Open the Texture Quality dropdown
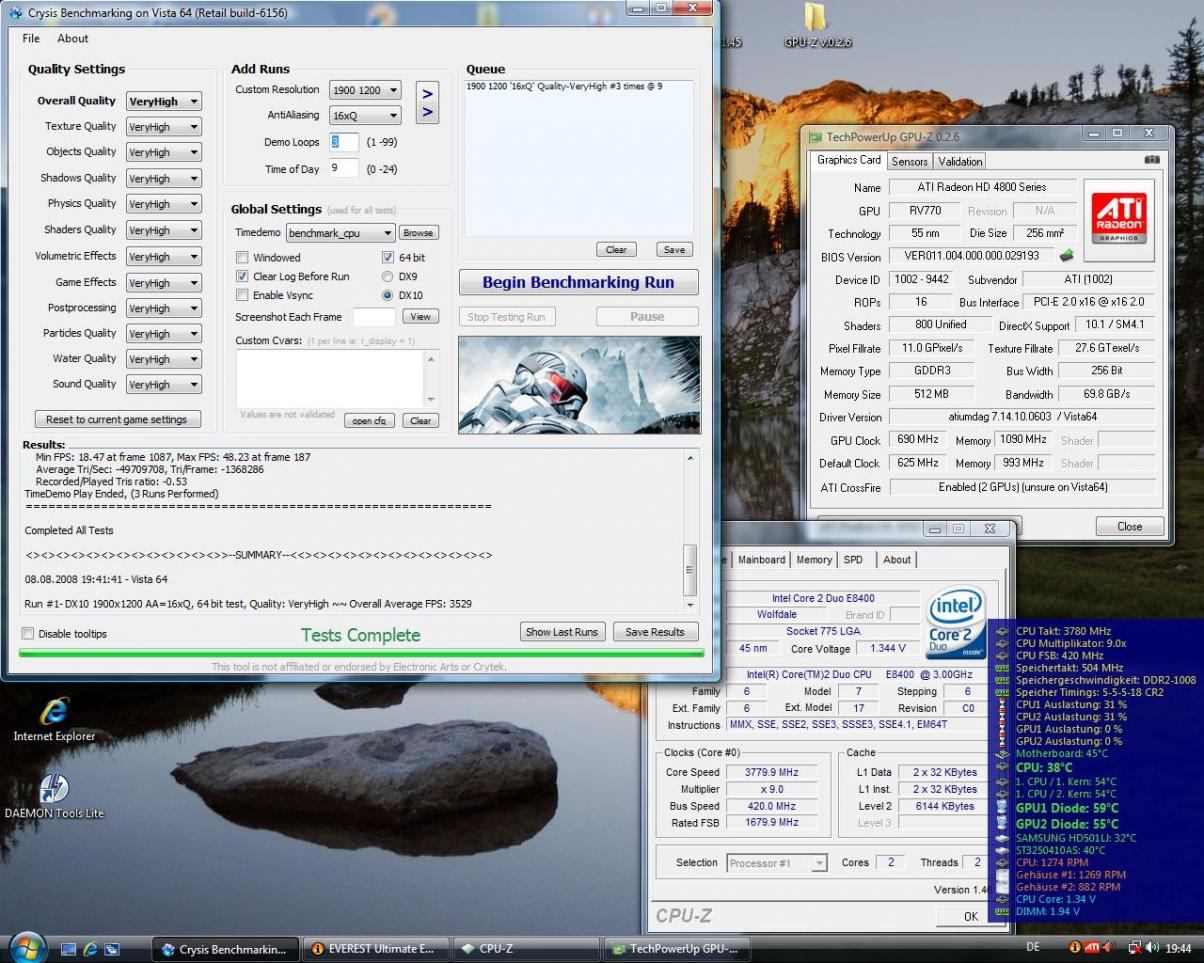The width and height of the screenshot is (1204, 963). (163, 127)
